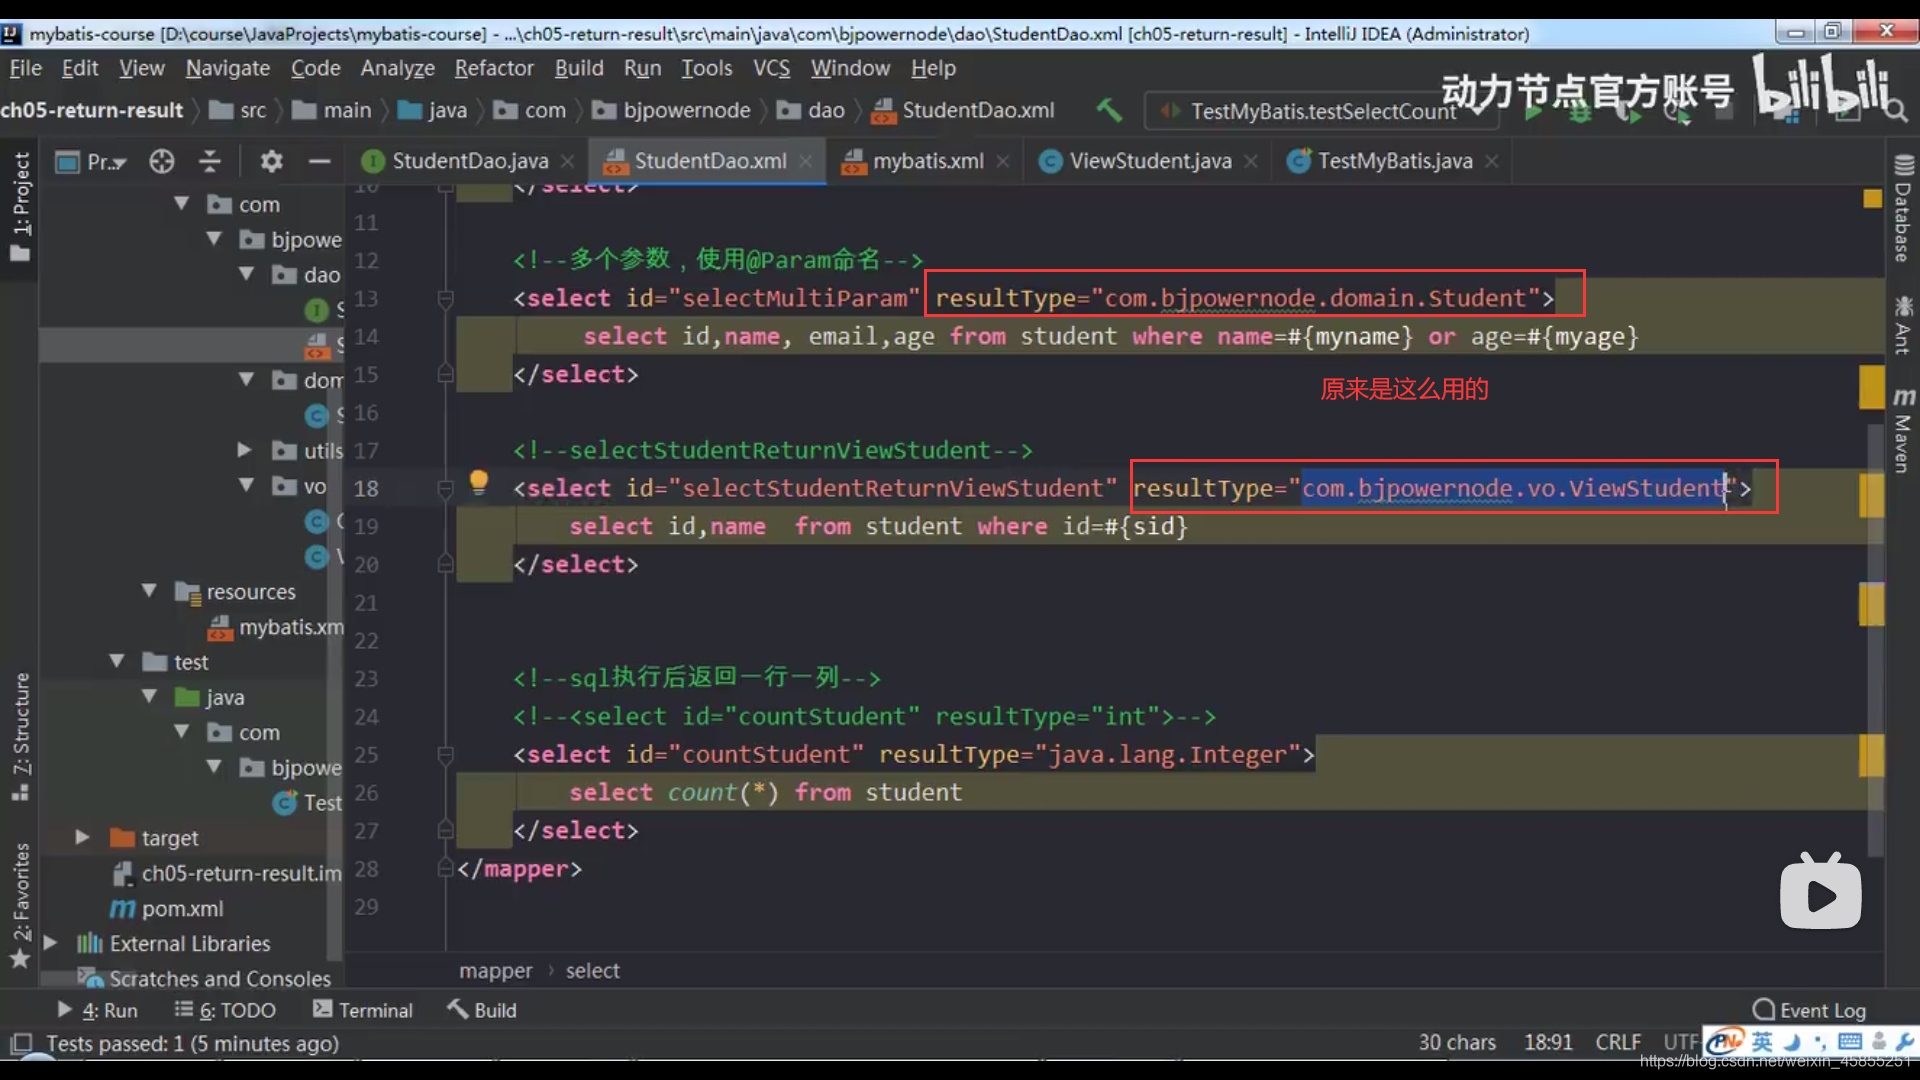The width and height of the screenshot is (1920, 1080).
Task: Click the tool windows toggle icon in status bar corner
Action: [x=21, y=1043]
